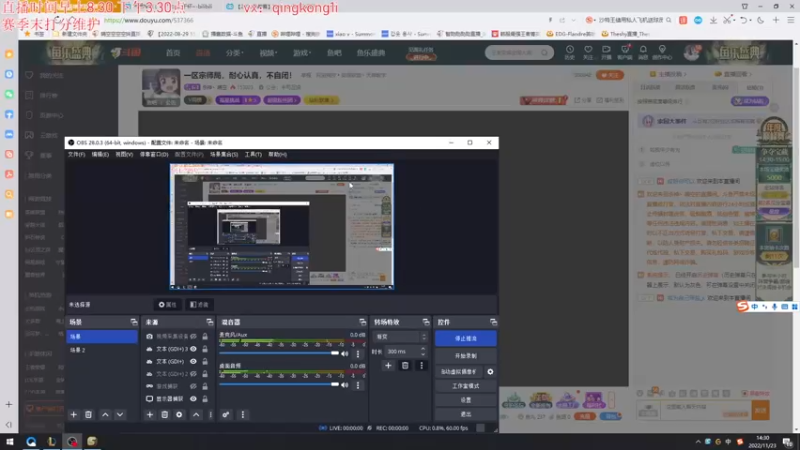The width and height of the screenshot is (800, 450).
Task: Open OBS 文件(F) menu
Action: tap(77, 154)
